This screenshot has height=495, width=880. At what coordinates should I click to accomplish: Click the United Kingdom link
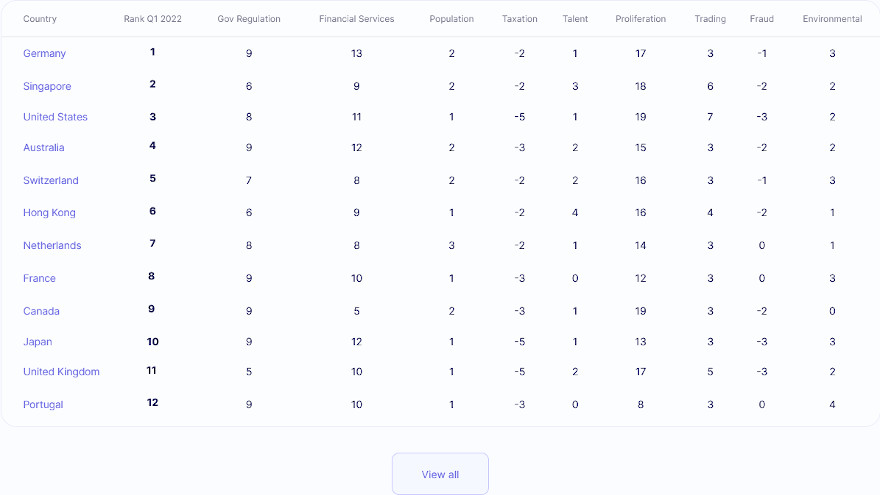[x=61, y=372]
